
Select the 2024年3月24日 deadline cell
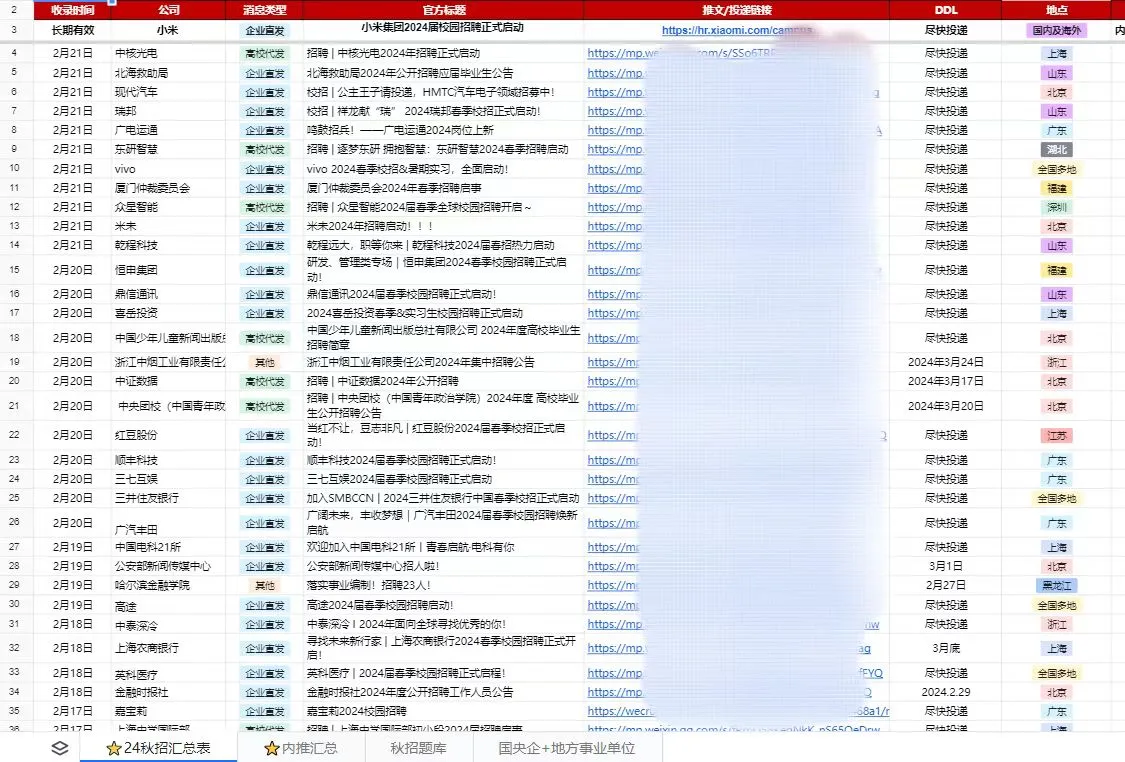tap(946, 362)
